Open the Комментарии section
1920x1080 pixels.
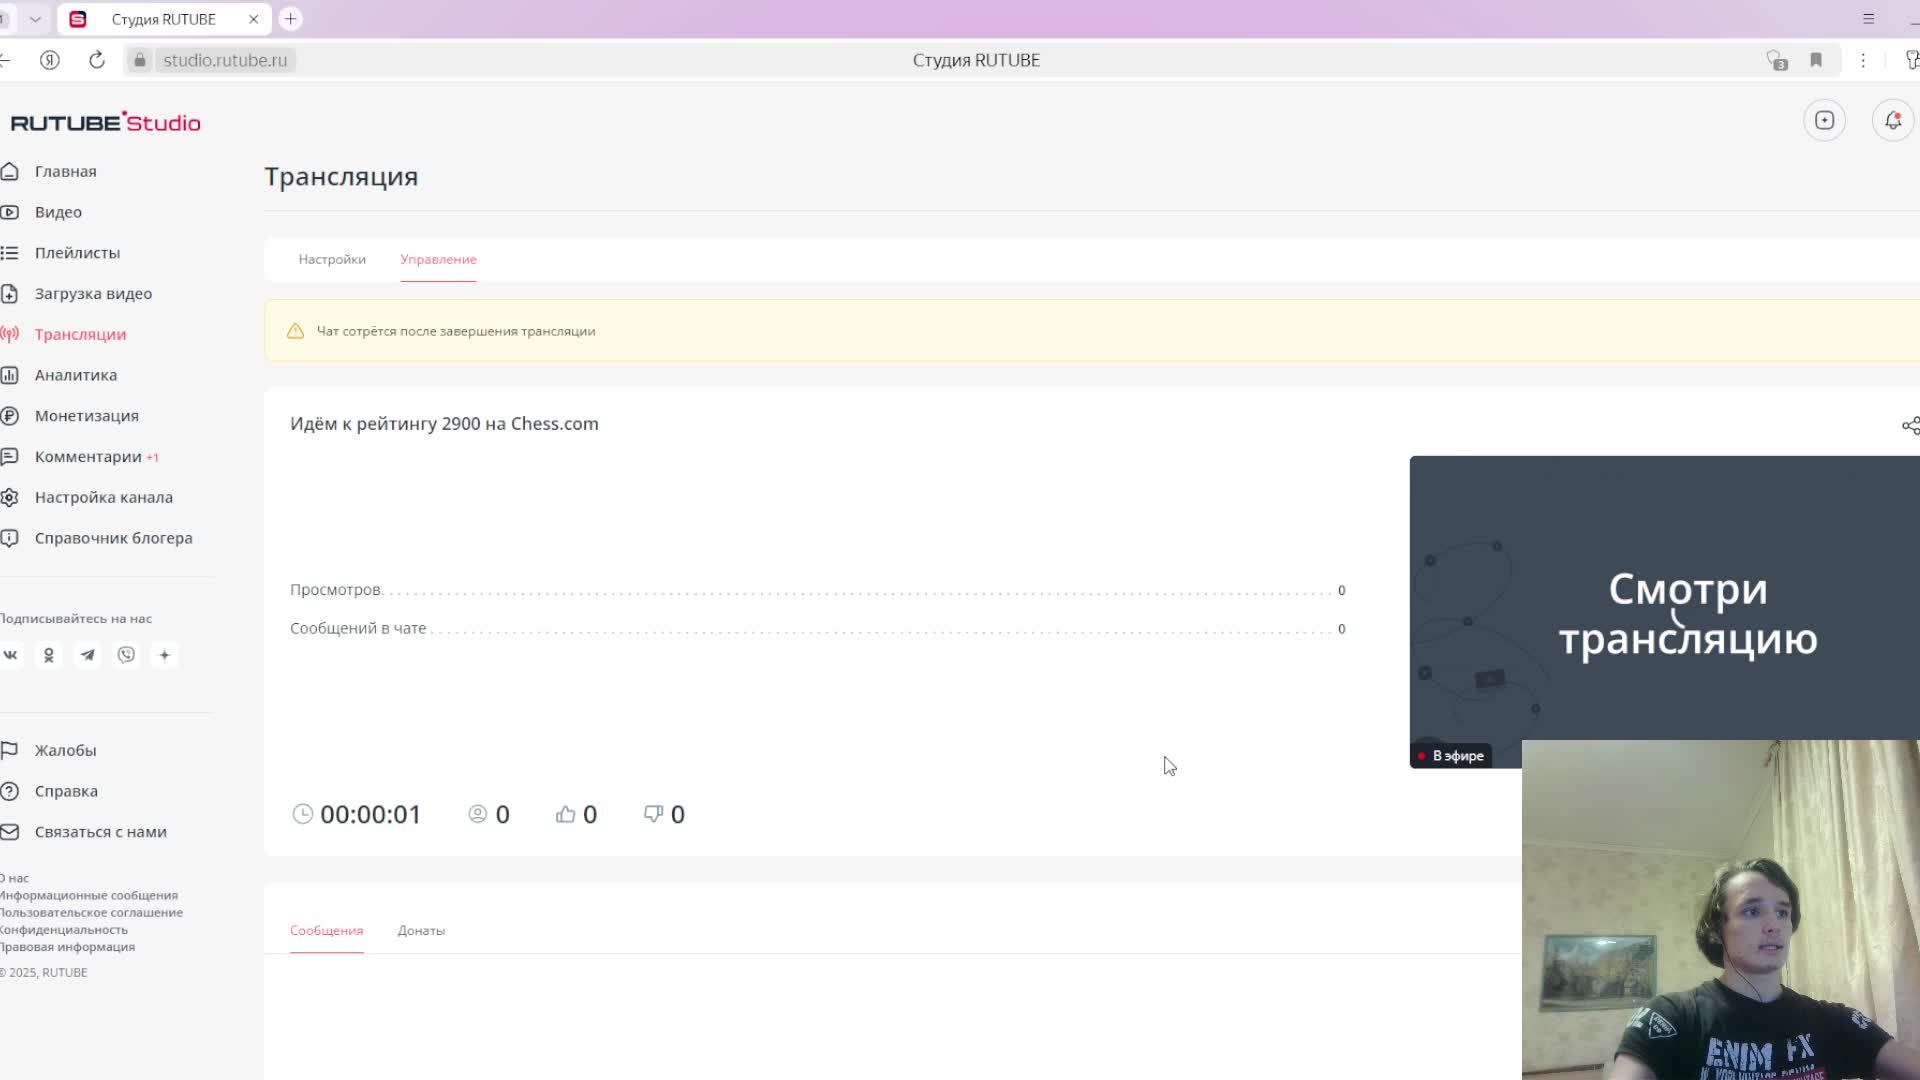(x=88, y=457)
